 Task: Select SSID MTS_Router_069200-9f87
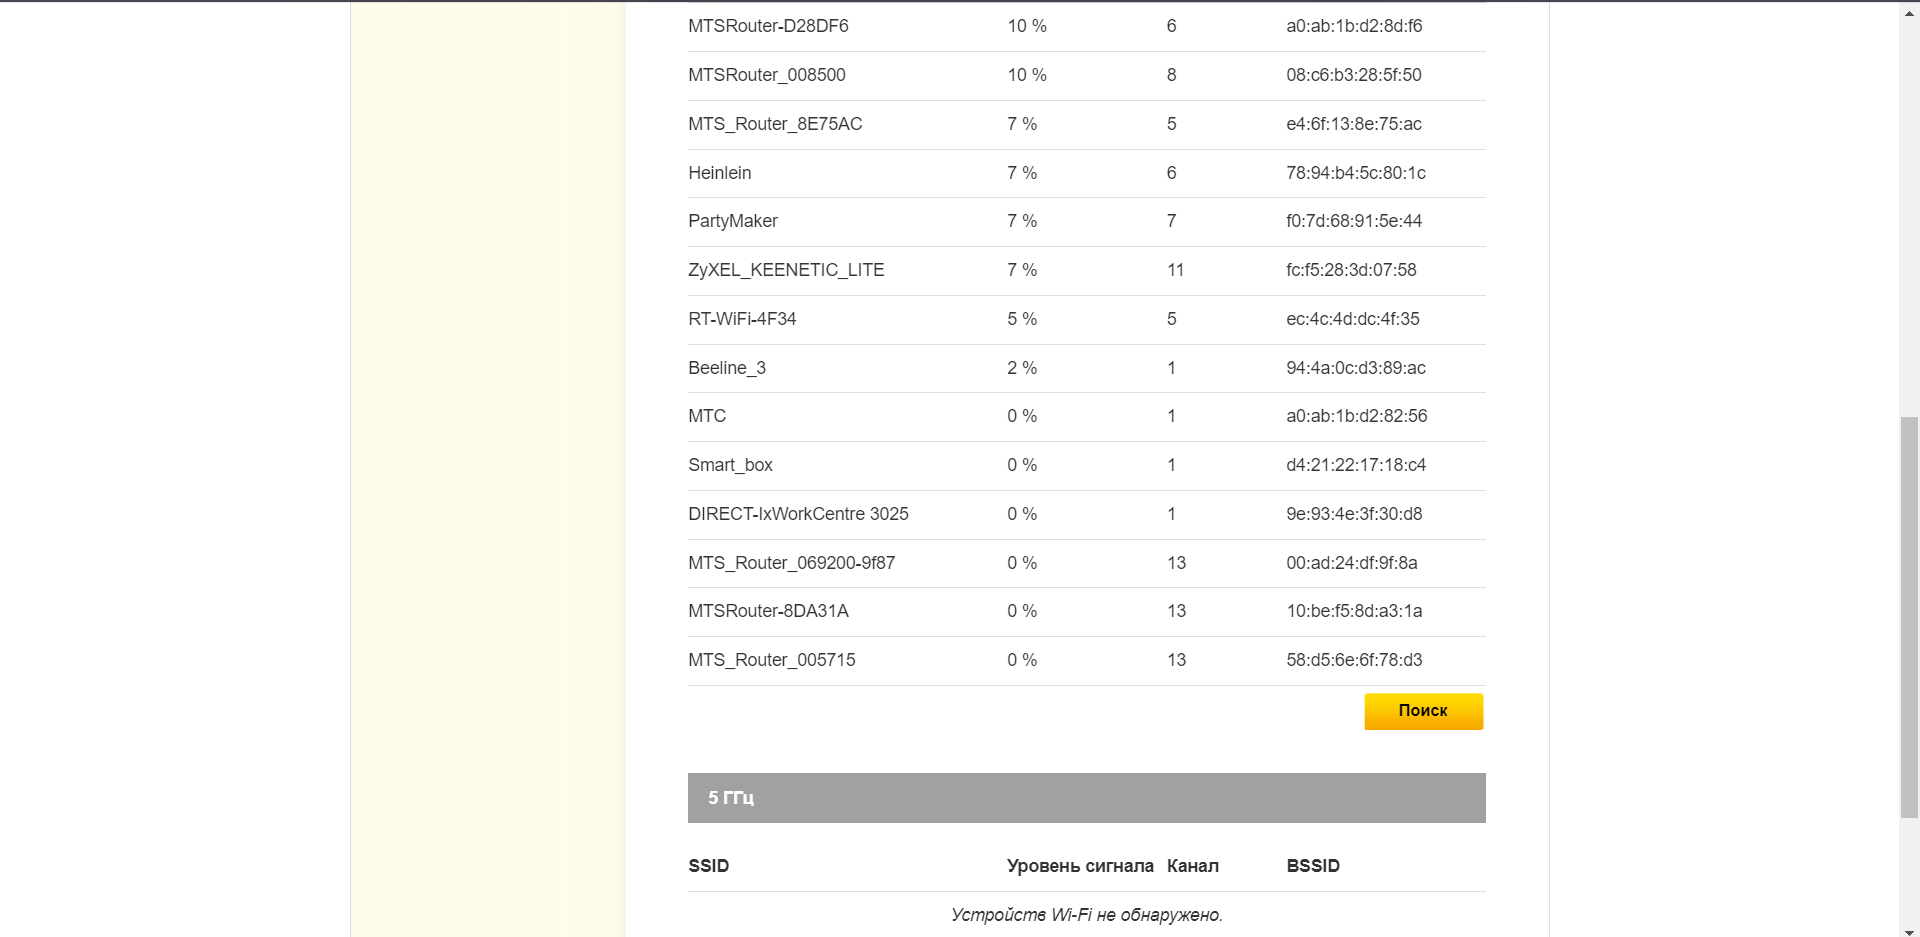[x=791, y=563]
